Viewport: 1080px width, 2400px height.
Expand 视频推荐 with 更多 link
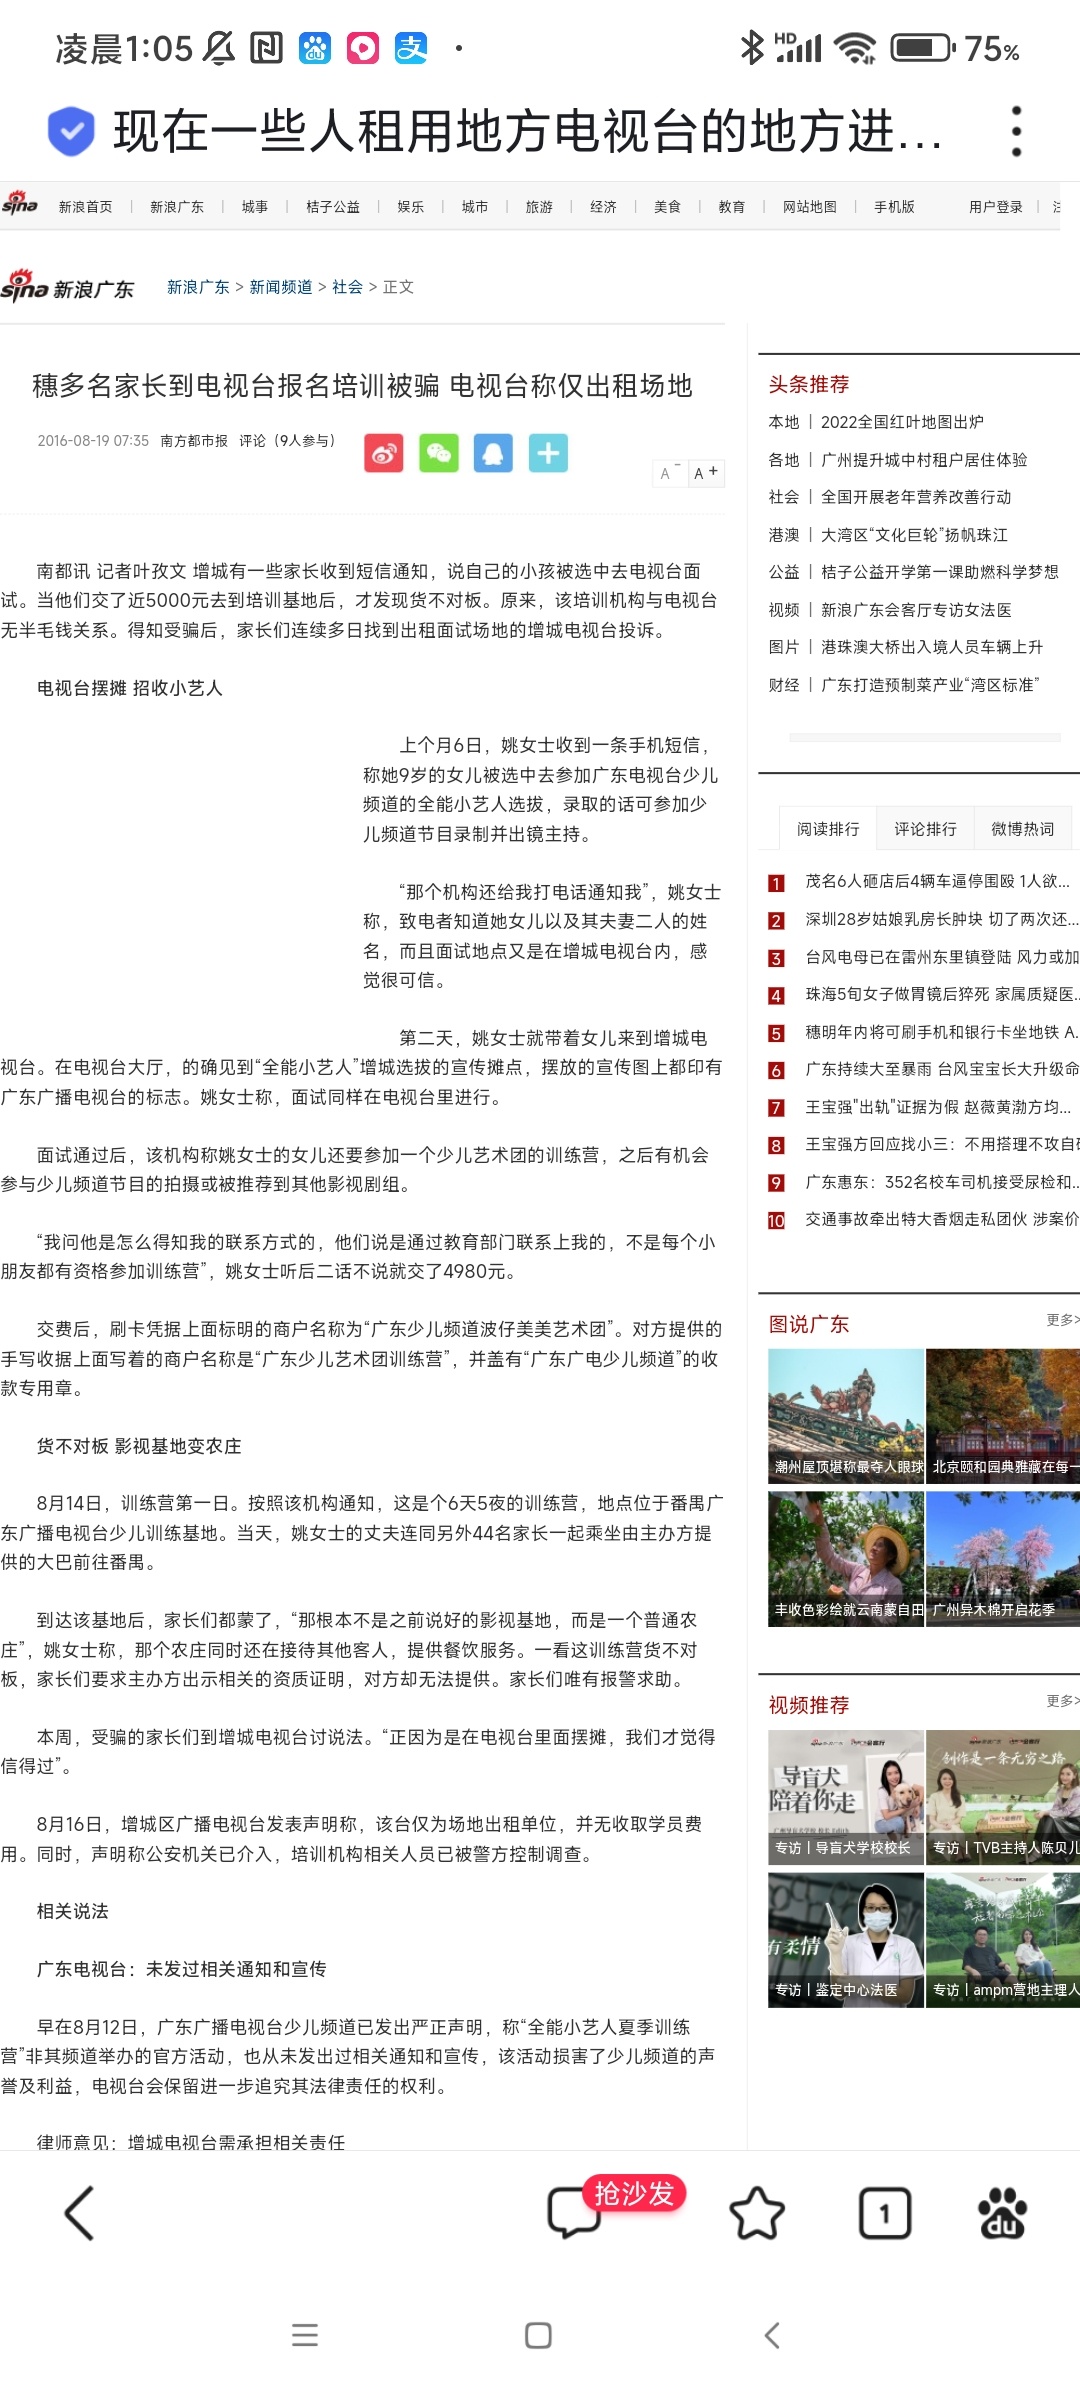(1063, 1701)
